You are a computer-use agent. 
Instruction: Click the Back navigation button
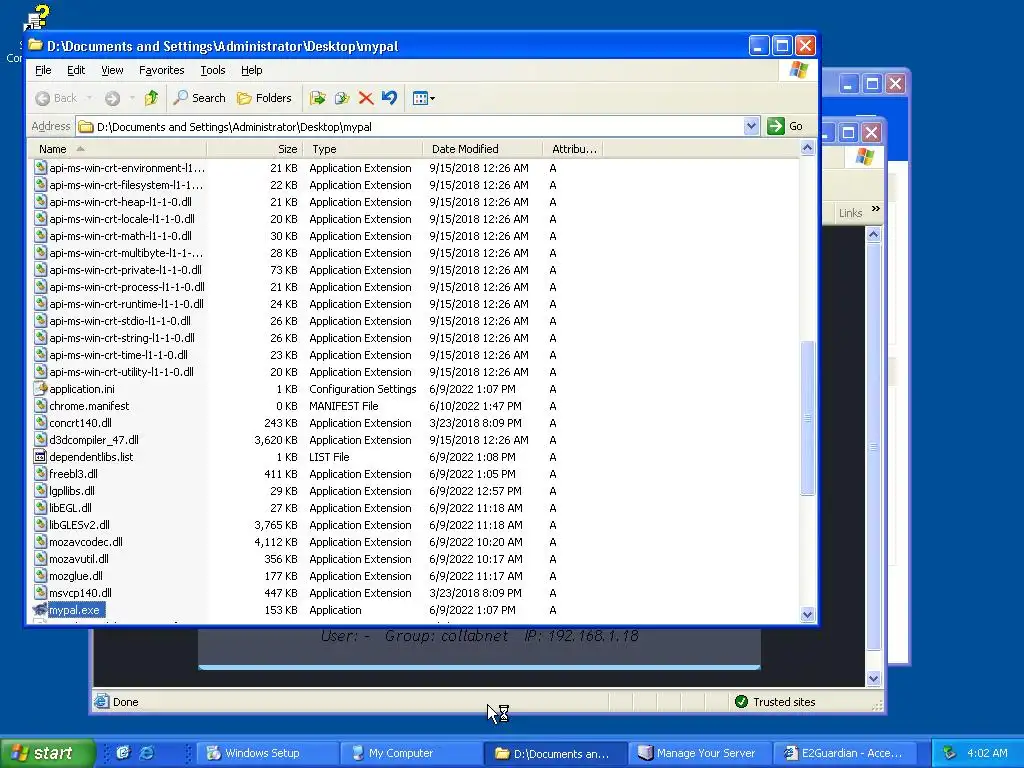[56, 98]
